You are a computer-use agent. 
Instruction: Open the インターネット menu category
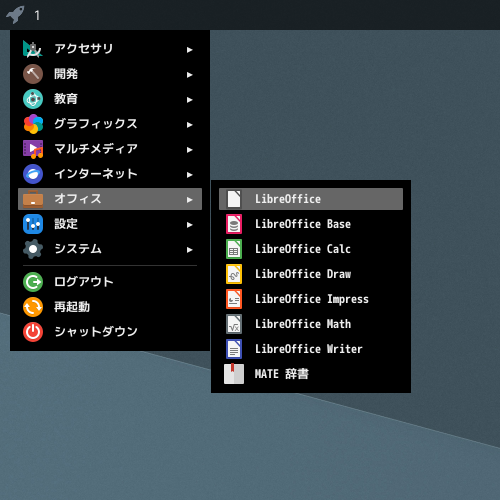(110, 174)
